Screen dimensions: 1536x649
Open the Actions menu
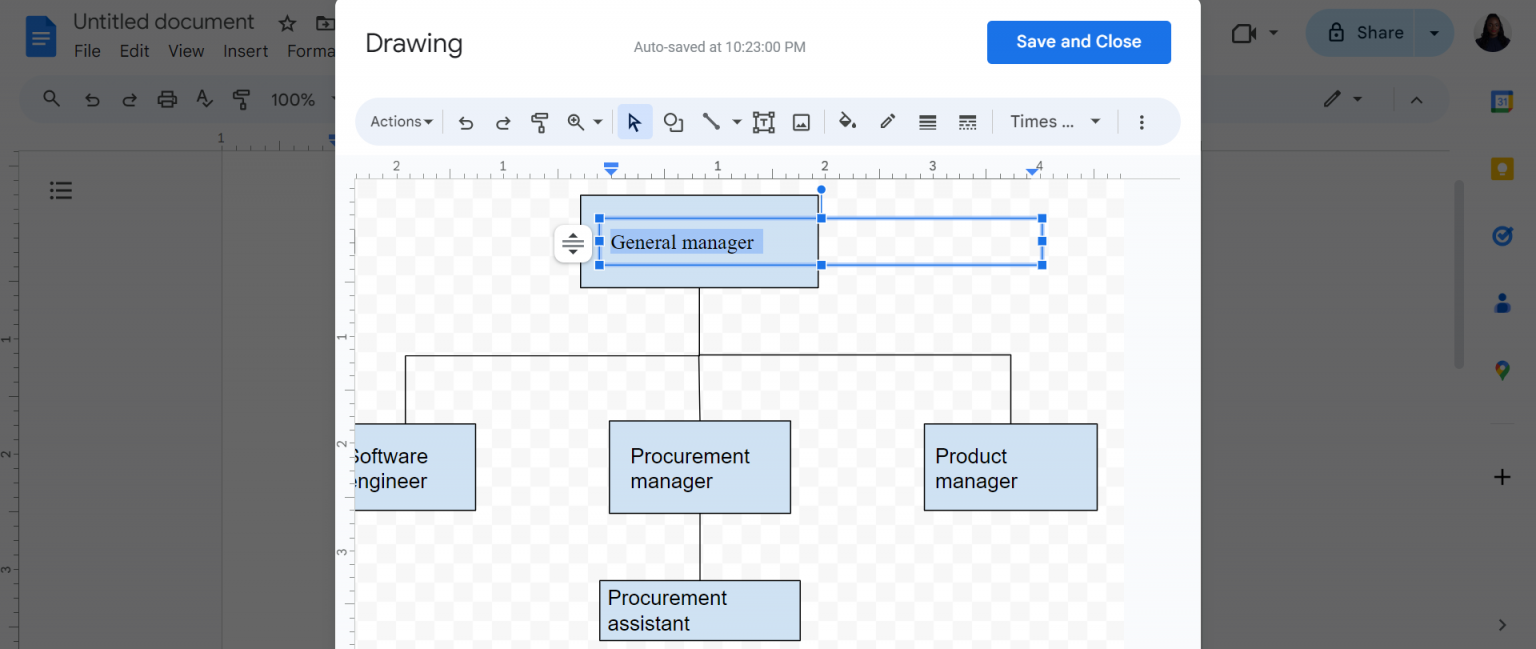[x=399, y=121]
